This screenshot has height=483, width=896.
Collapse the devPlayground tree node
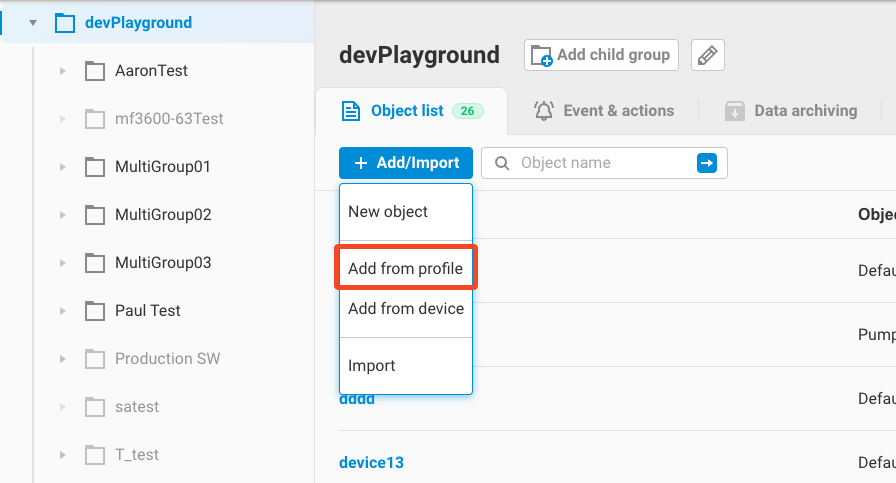click(x=33, y=22)
